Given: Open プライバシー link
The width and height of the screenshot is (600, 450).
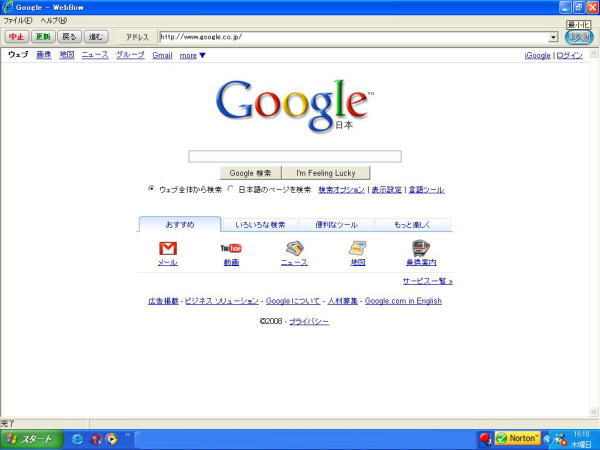Looking at the screenshot, I should tap(309, 322).
